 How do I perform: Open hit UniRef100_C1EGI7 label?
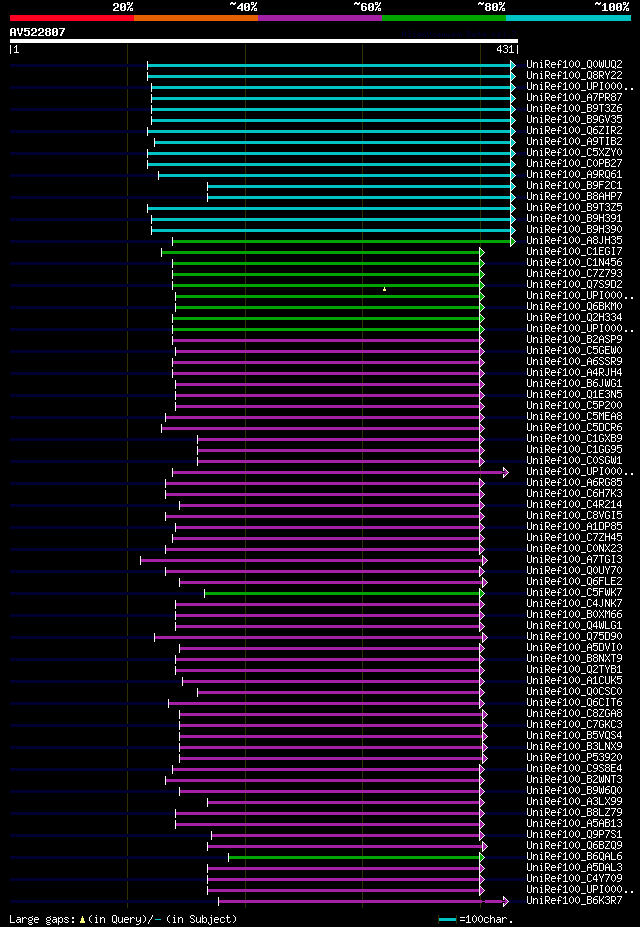[574, 252]
